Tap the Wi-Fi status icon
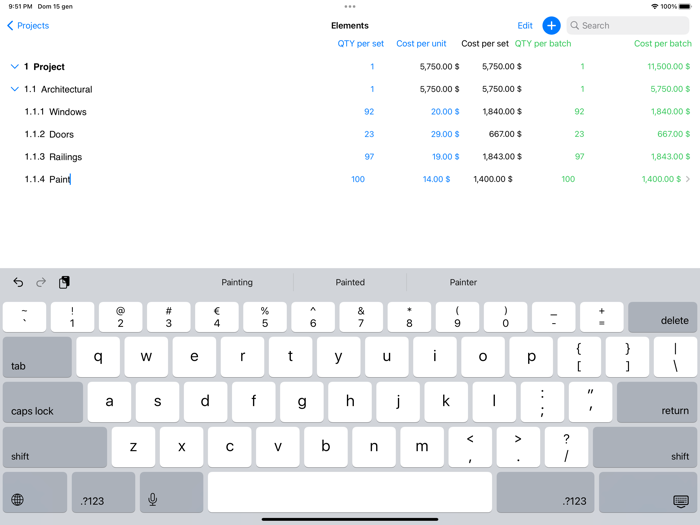 point(654,6)
